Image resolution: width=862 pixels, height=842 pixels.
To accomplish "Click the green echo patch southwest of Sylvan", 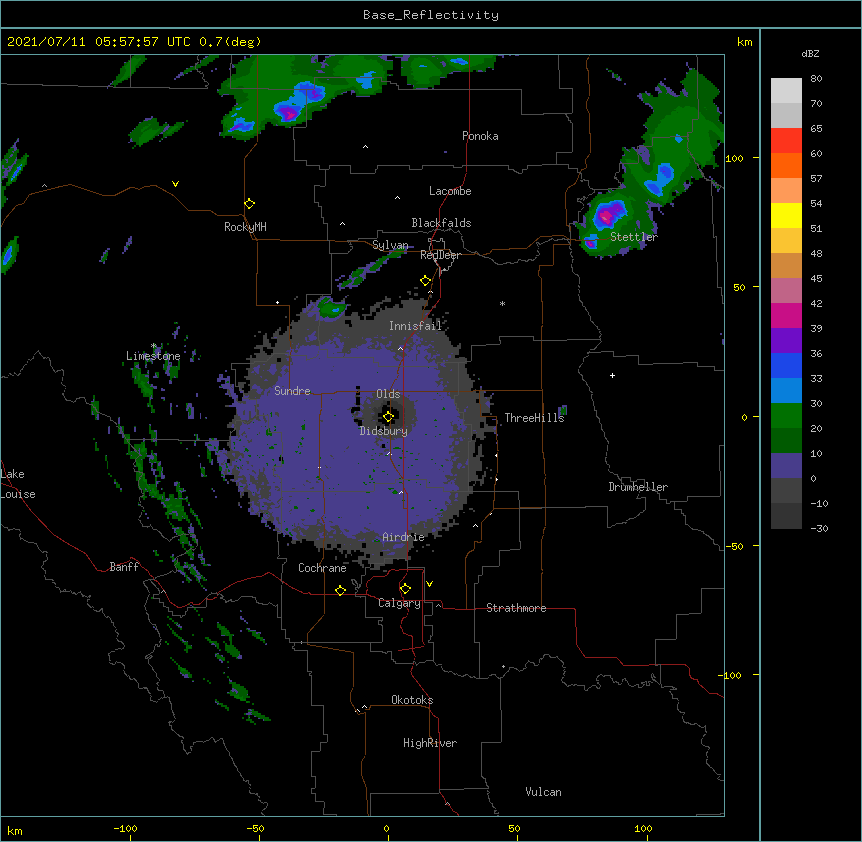I will [331, 308].
